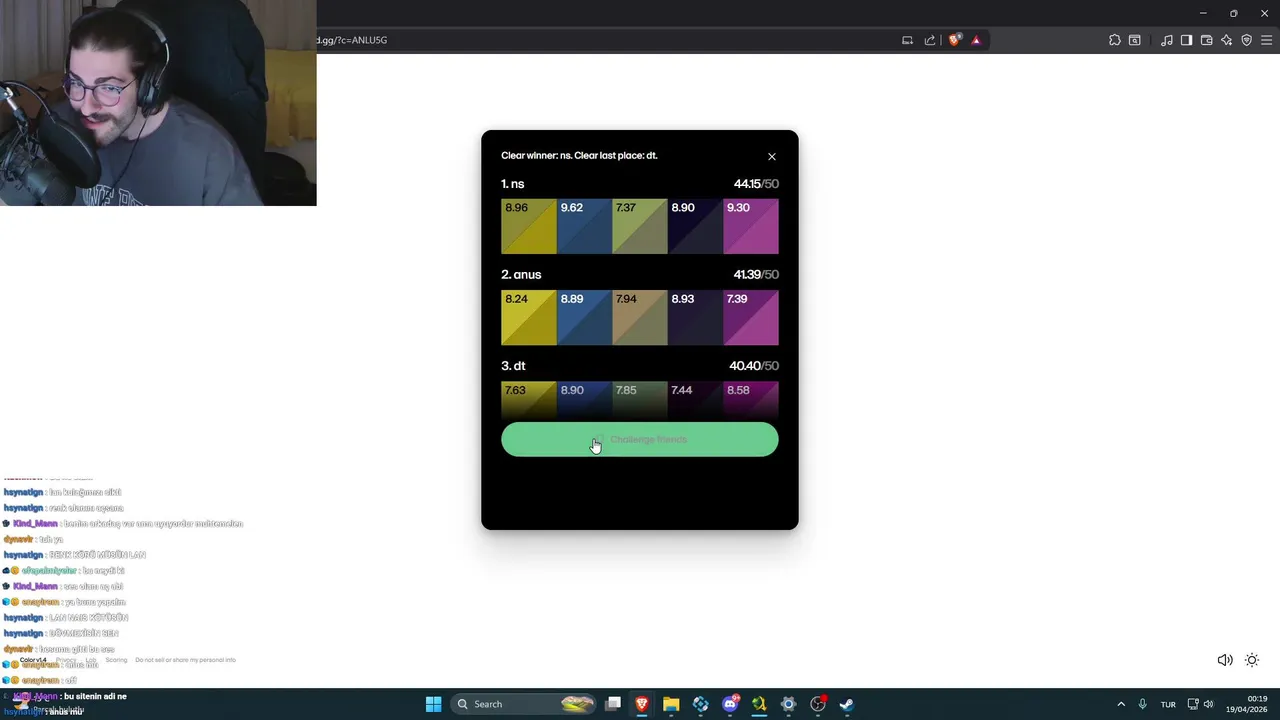
Task: Open the Settings gear on taskbar
Action: click(x=788, y=704)
